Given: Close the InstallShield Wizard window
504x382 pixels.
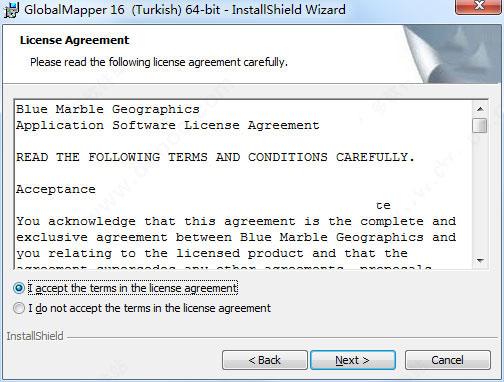Looking at the screenshot, I should (479, 6).
